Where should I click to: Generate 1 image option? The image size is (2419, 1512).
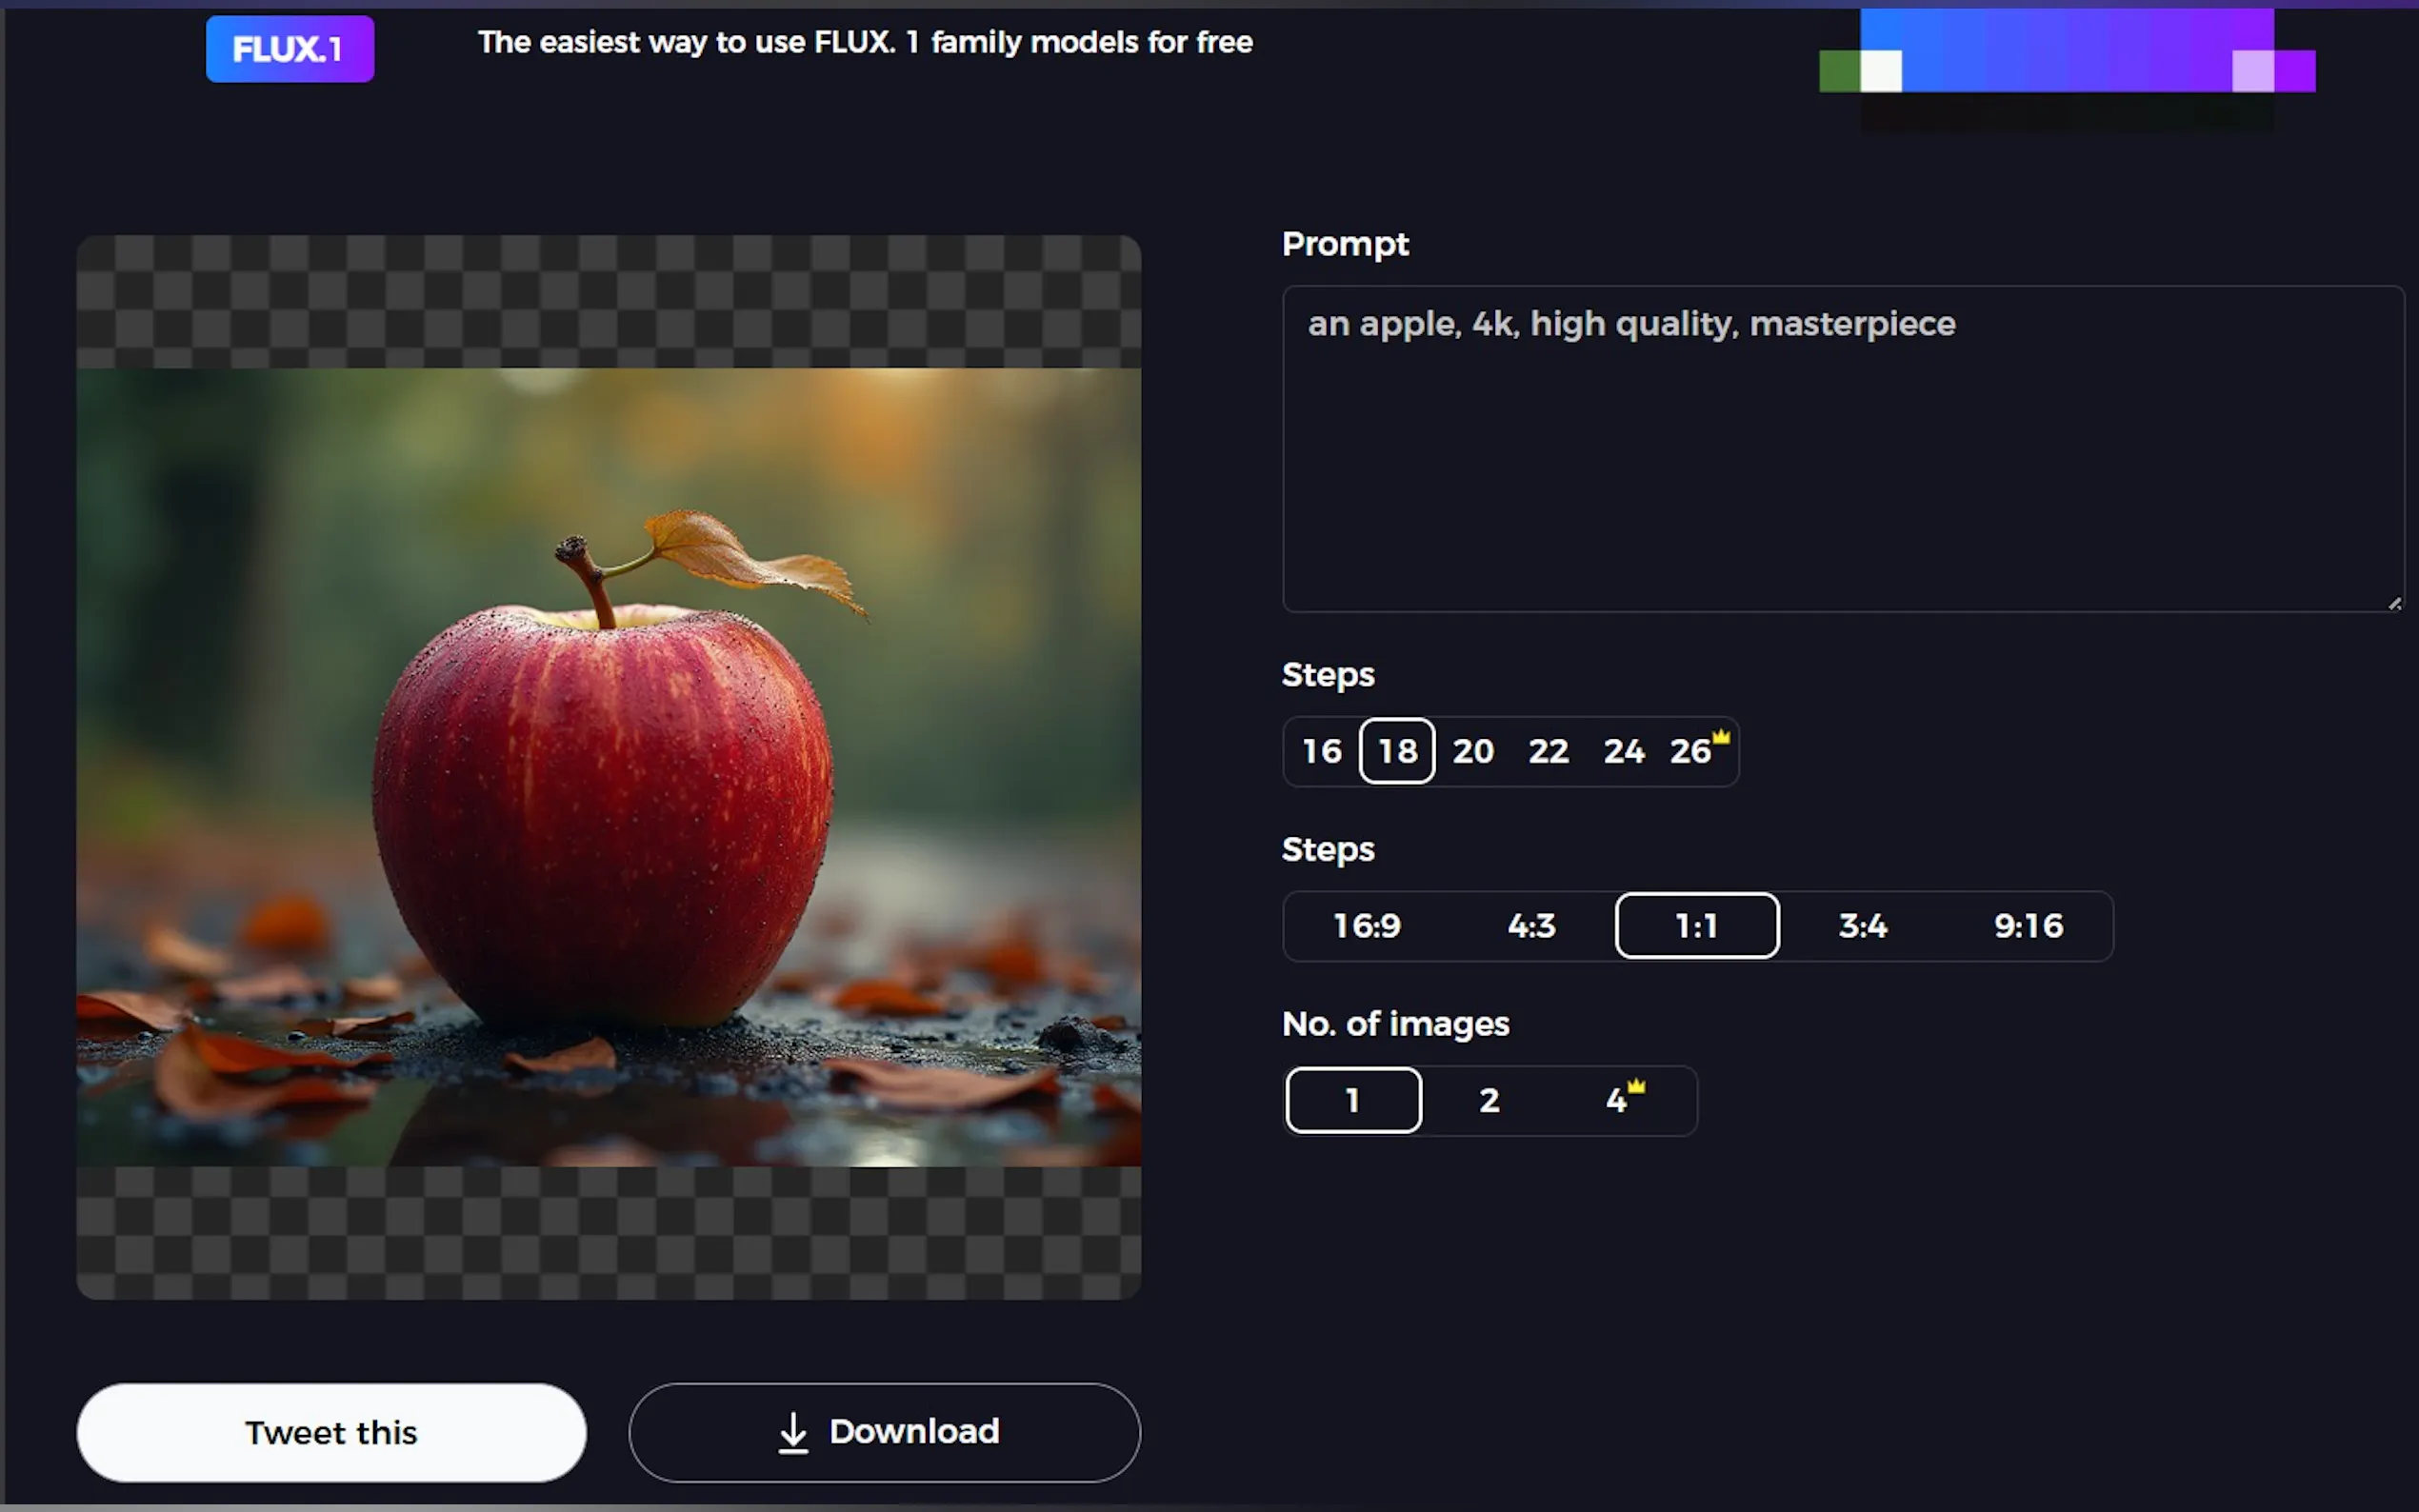pyautogui.click(x=1353, y=1100)
